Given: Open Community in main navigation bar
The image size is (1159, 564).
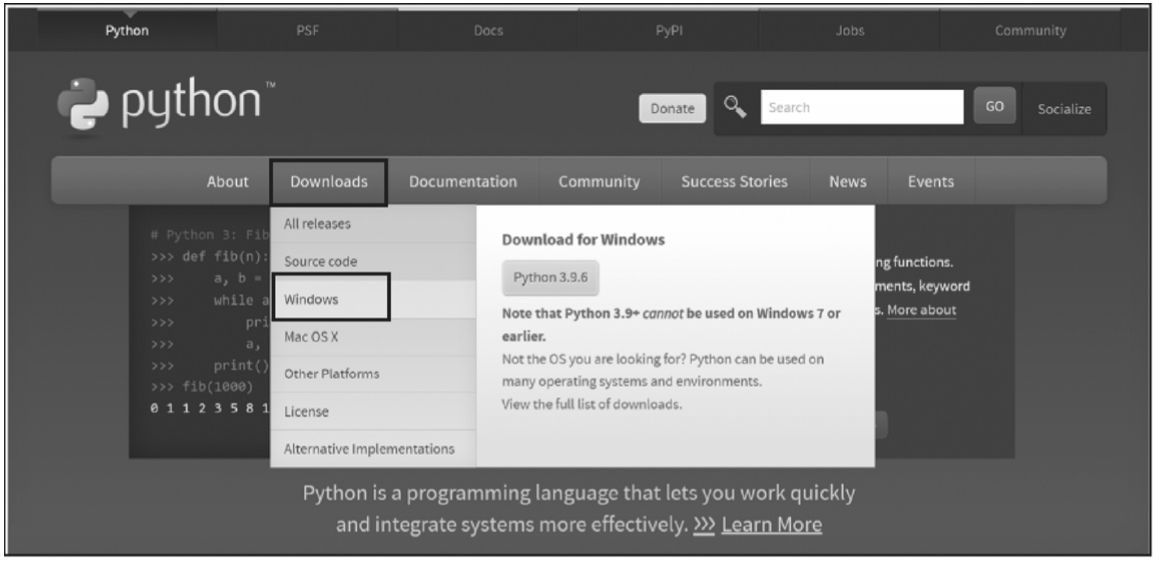Looking at the screenshot, I should coord(599,182).
